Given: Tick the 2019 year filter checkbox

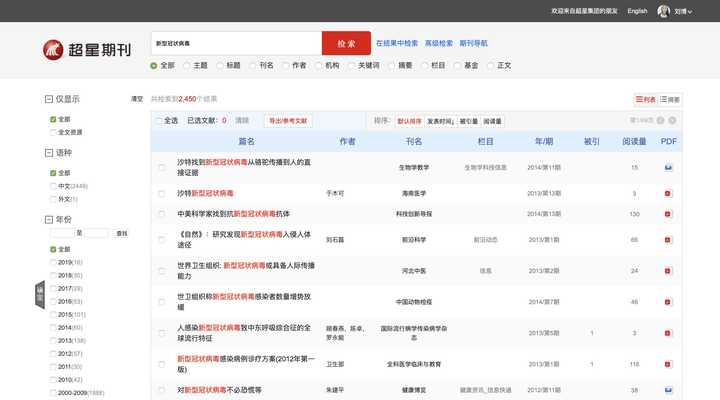Looking at the screenshot, I should click(54, 262).
